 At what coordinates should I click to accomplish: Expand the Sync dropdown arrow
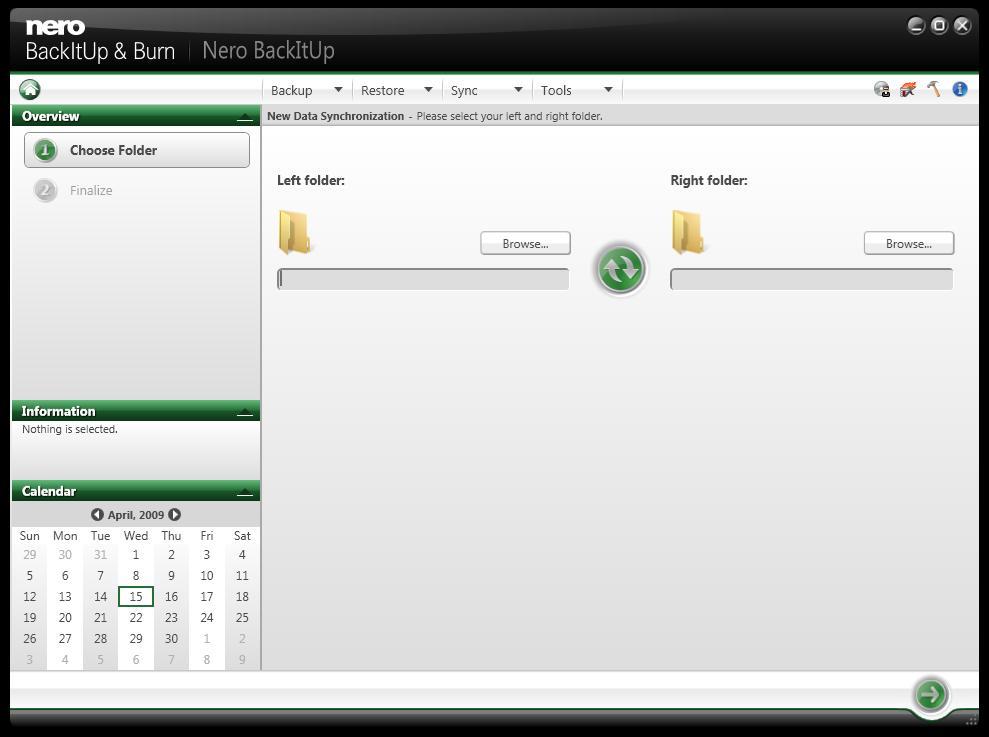(518, 90)
